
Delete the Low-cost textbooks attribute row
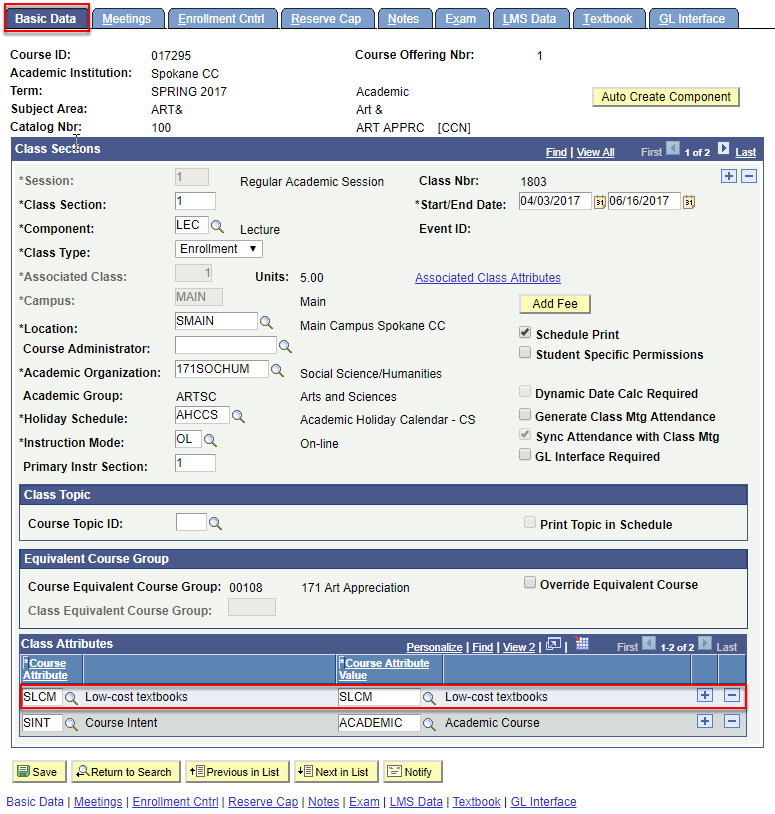pyautogui.click(x=732, y=695)
